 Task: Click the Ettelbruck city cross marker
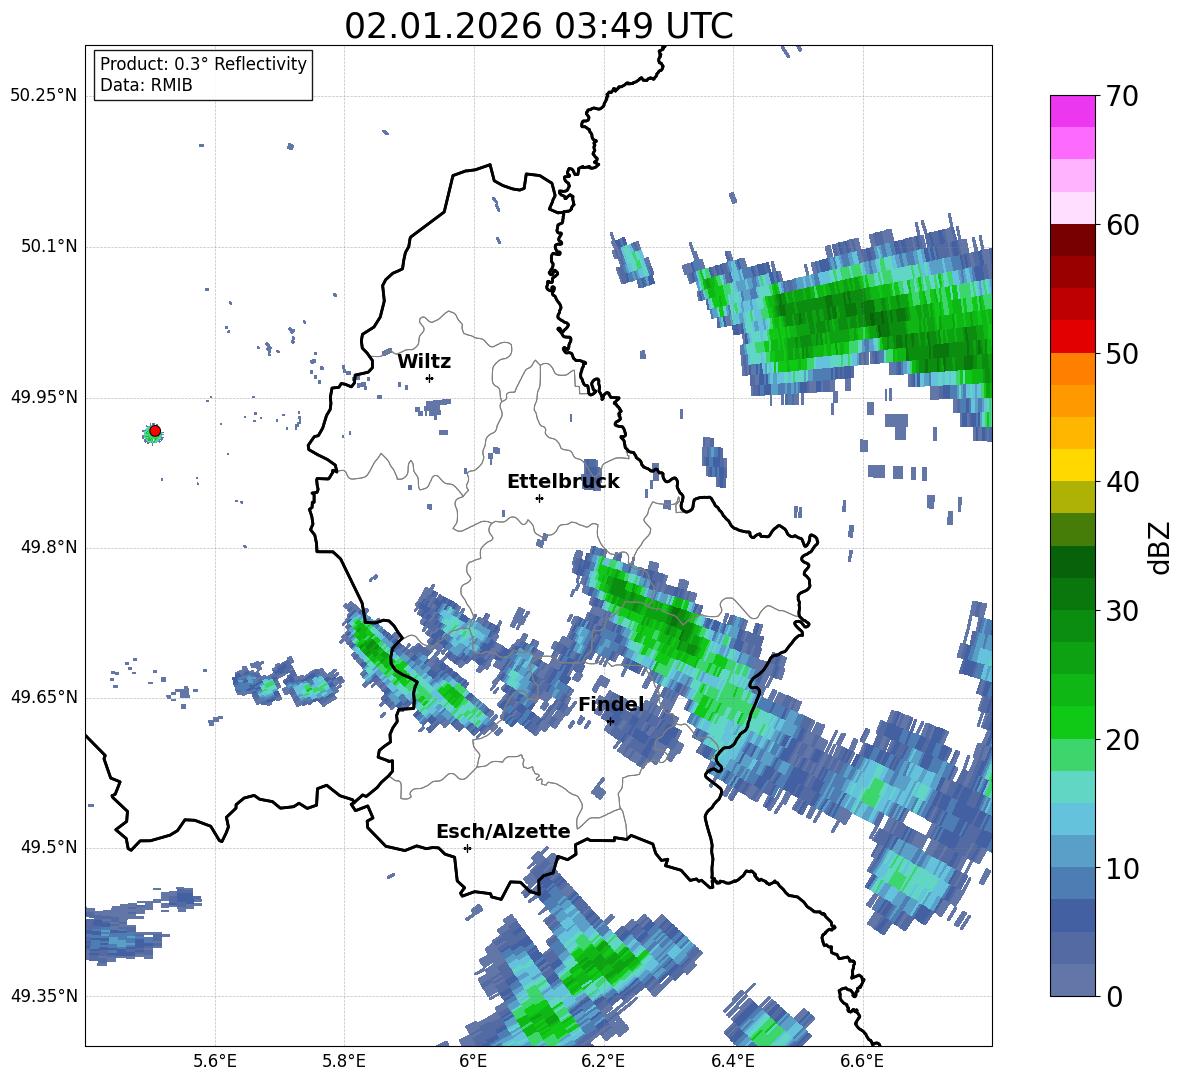(539, 498)
